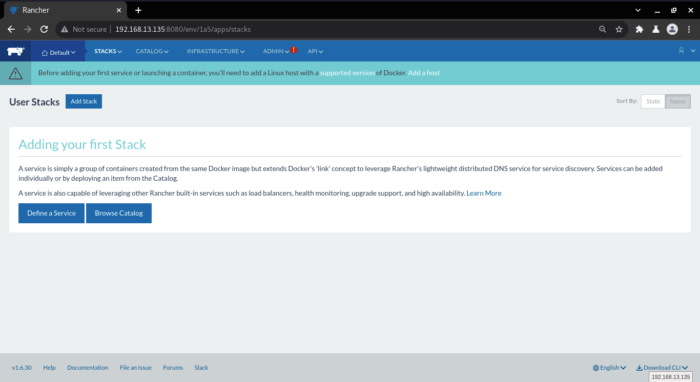Viewport: 700px width, 382px height.
Task: Click the zoom magnifier icon in address bar
Action: [602, 29]
